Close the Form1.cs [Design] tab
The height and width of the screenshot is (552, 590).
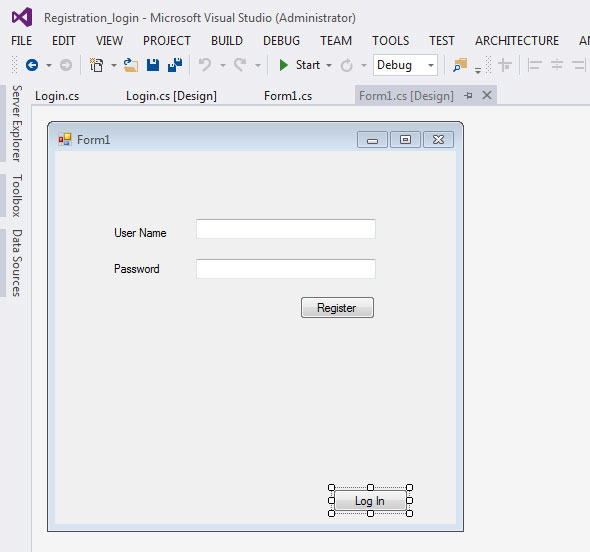487,95
